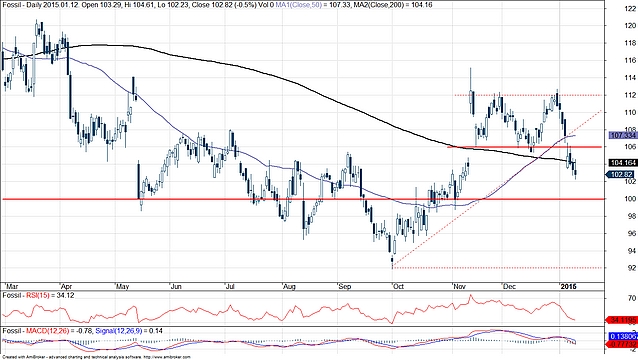638x360 pixels.
Task: Click the 92 price axis label
Action: tap(631, 268)
